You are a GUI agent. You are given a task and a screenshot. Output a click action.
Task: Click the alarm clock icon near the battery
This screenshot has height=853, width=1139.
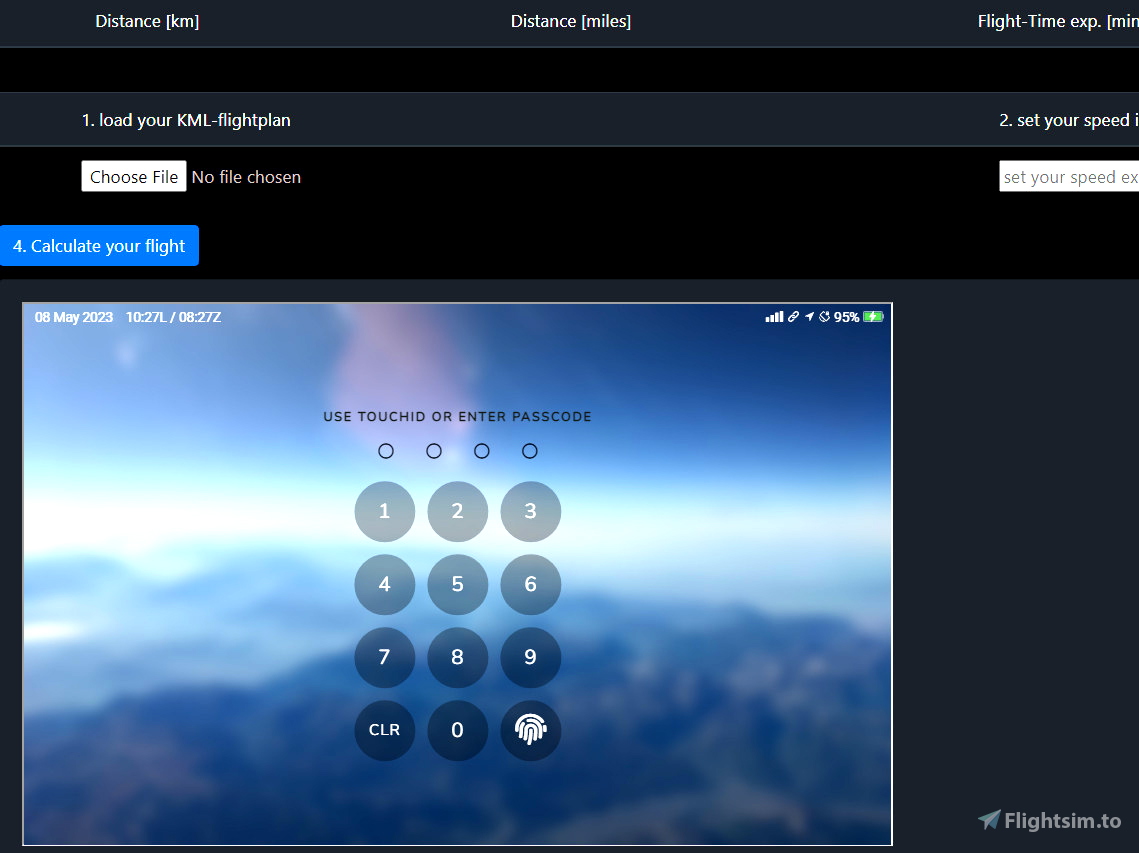click(x=824, y=317)
